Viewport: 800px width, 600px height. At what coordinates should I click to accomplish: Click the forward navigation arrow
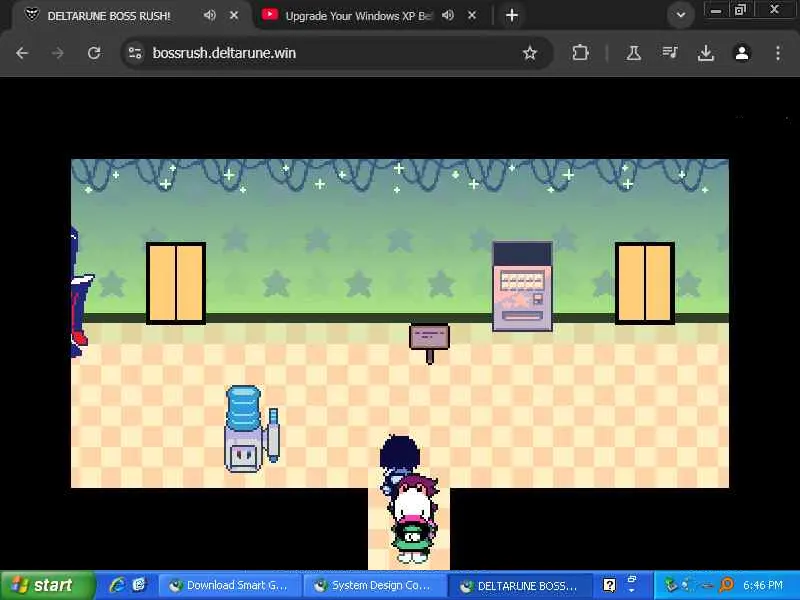[x=58, y=53]
